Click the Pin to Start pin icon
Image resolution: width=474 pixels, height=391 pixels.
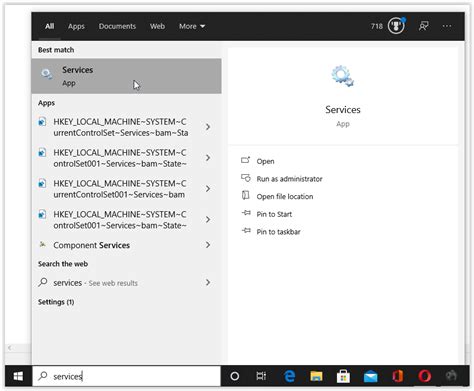pyautogui.click(x=246, y=213)
